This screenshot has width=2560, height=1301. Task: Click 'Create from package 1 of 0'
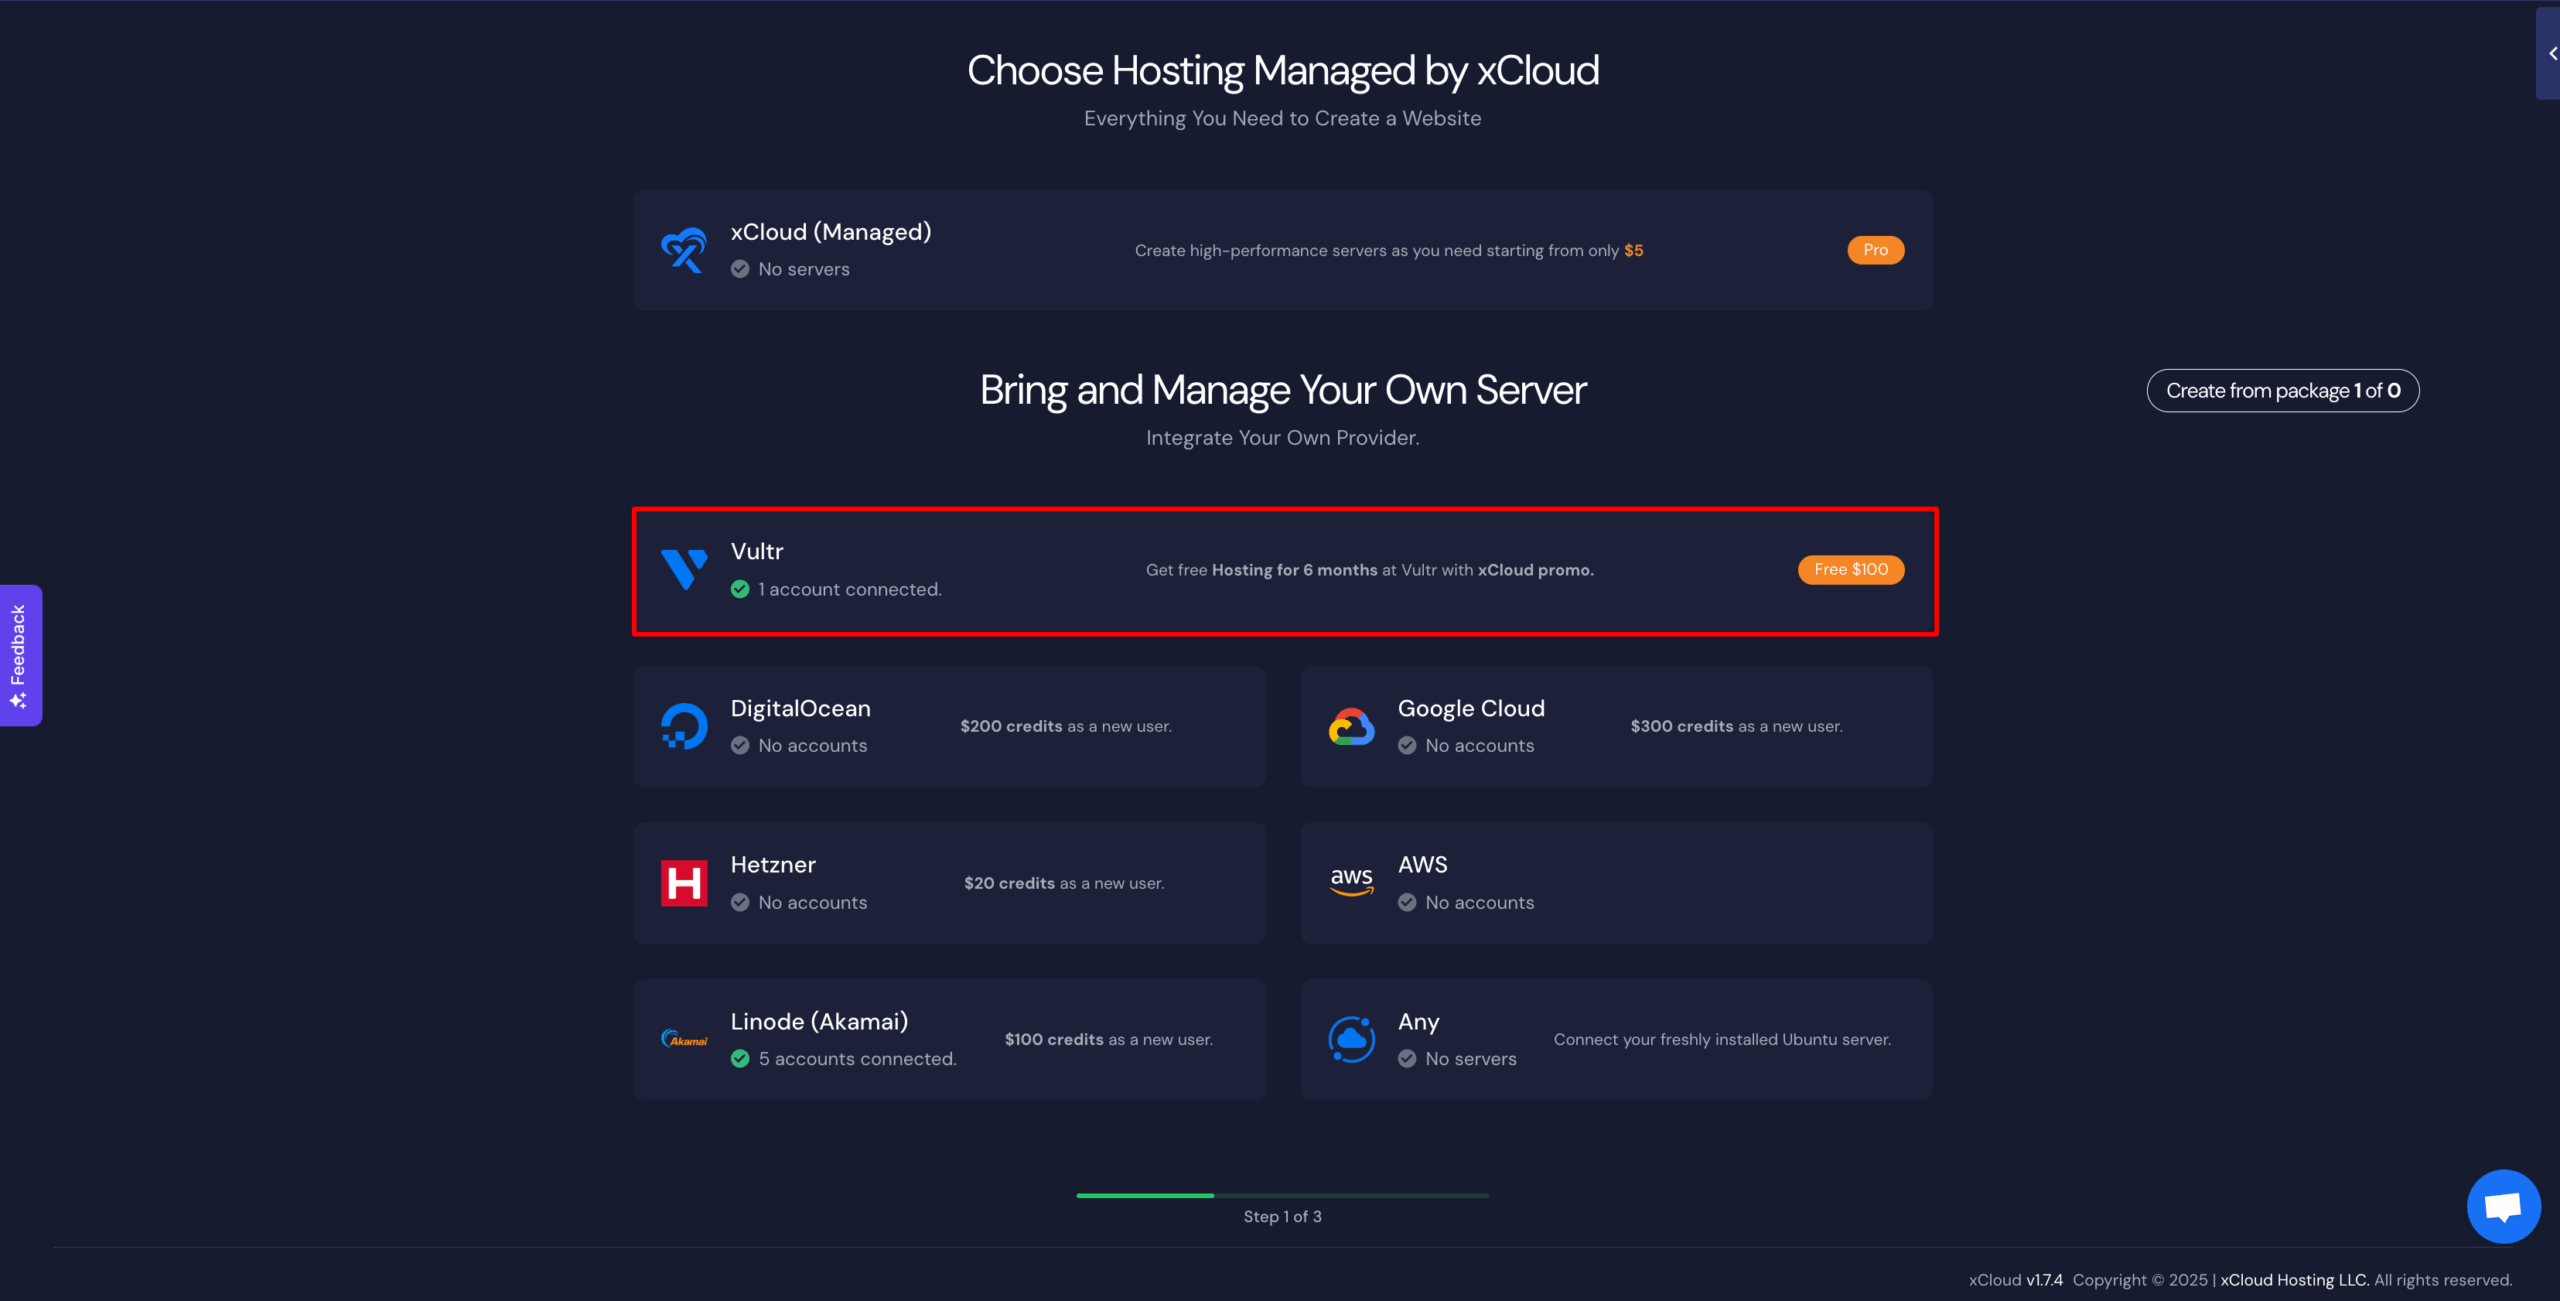[2283, 390]
